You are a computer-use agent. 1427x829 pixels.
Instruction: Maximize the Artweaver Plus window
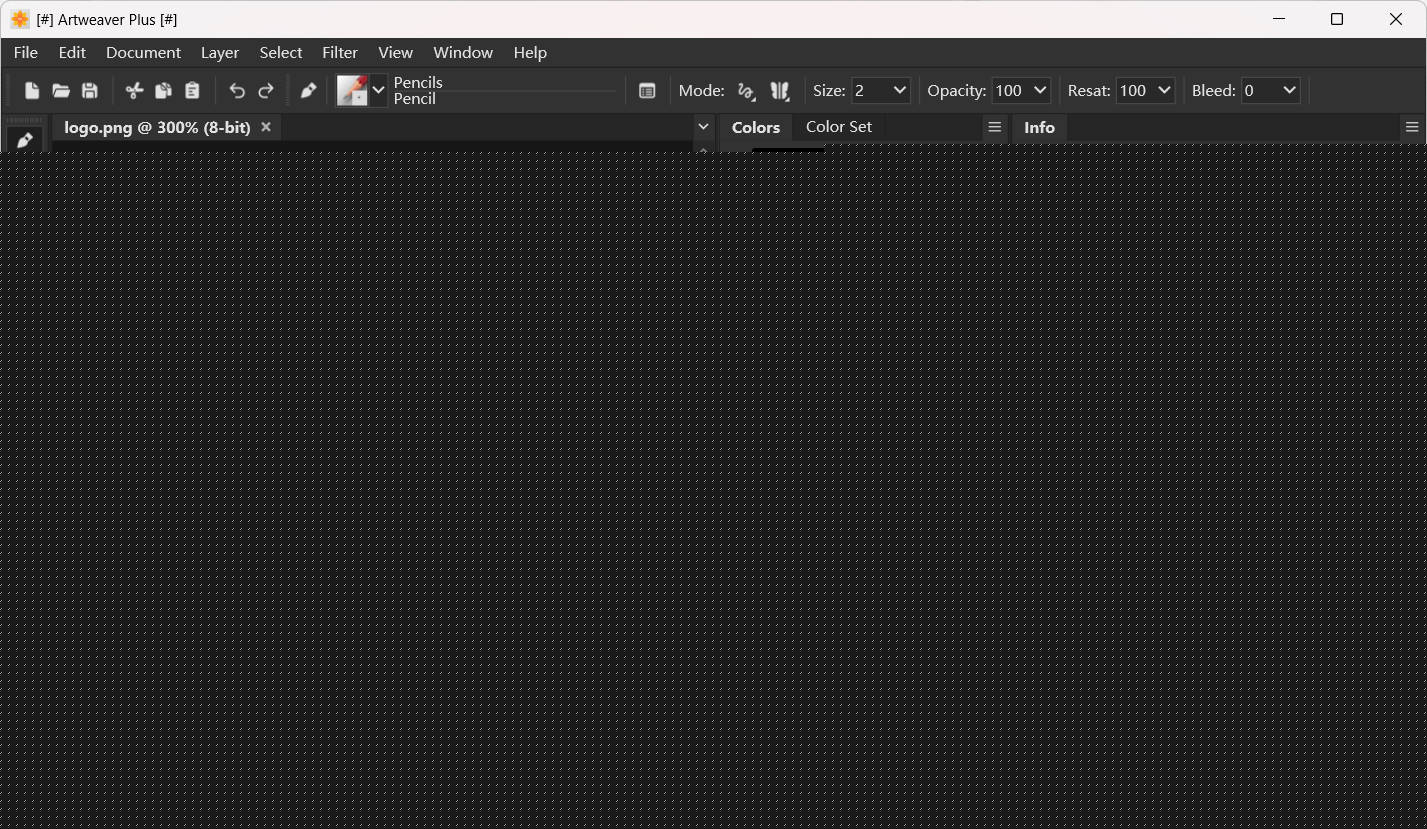(1337, 19)
